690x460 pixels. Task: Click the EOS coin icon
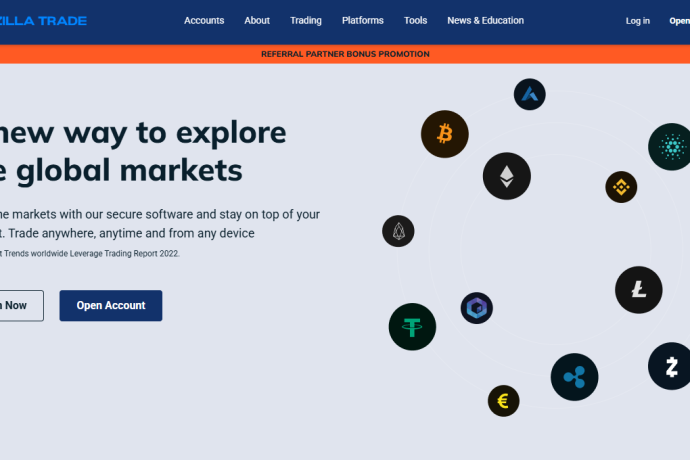click(x=398, y=231)
